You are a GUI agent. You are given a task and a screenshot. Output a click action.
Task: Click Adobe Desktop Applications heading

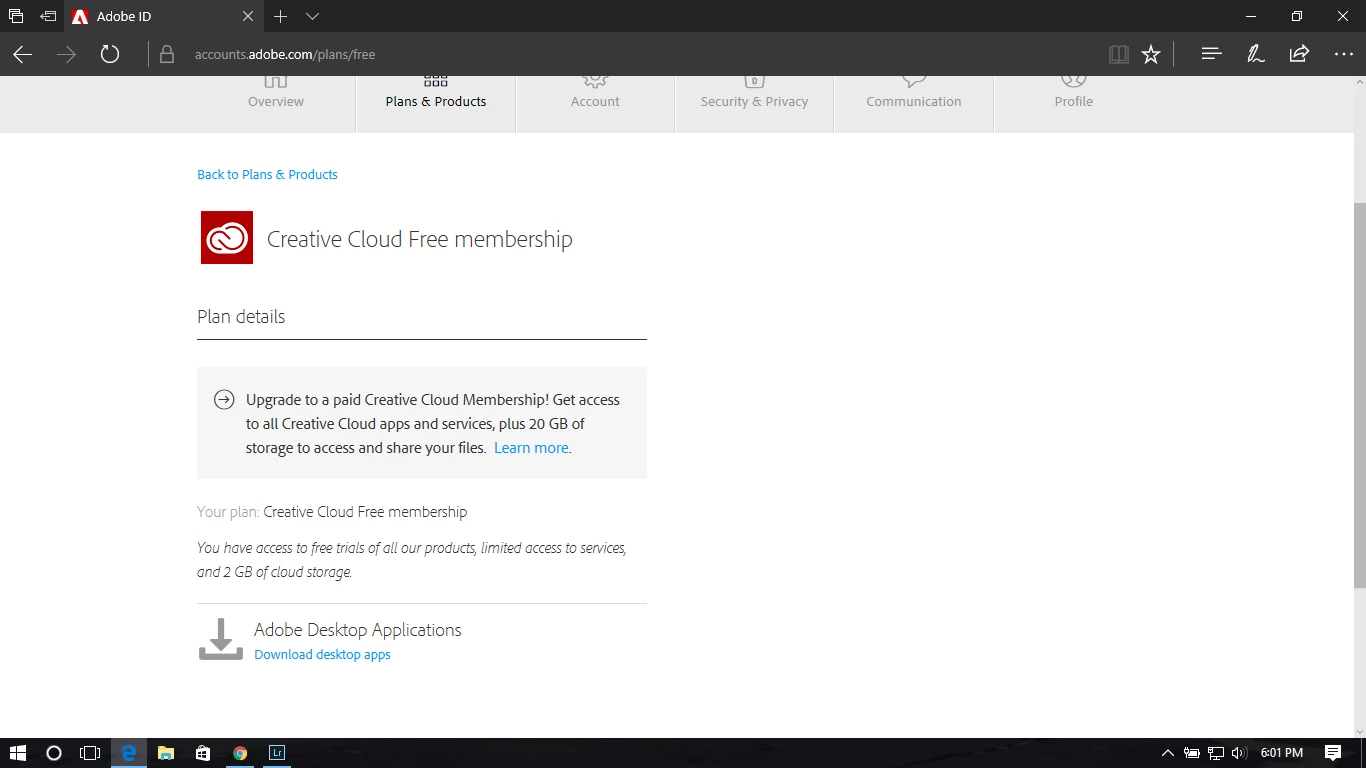[x=358, y=630]
